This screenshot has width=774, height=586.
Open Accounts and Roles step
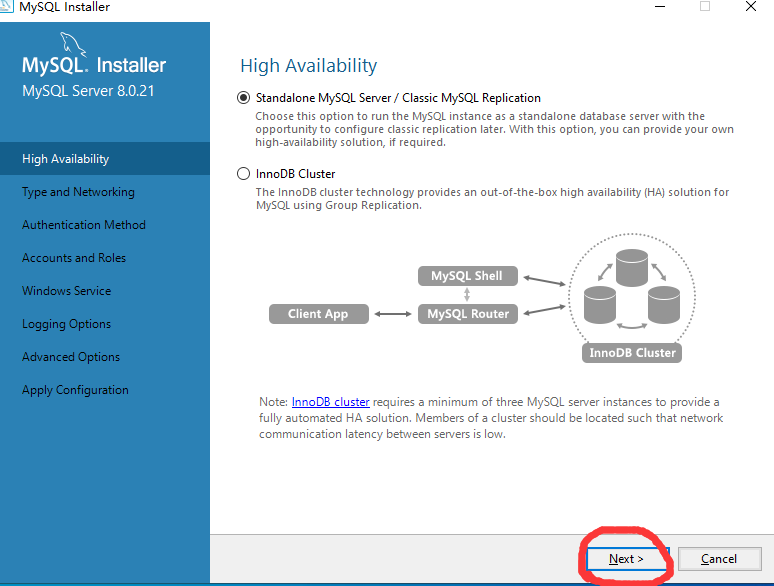pyautogui.click(x=74, y=258)
